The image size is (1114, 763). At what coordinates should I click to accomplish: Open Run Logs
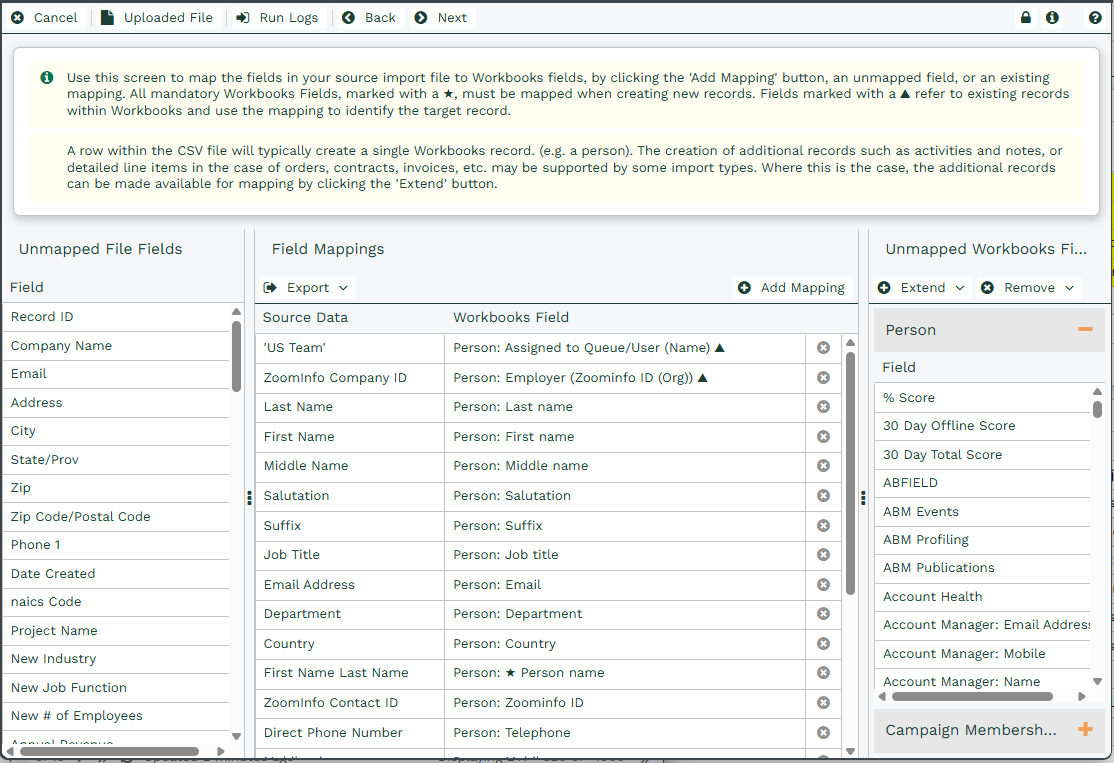pyautogui.click(x=278, y=18)
